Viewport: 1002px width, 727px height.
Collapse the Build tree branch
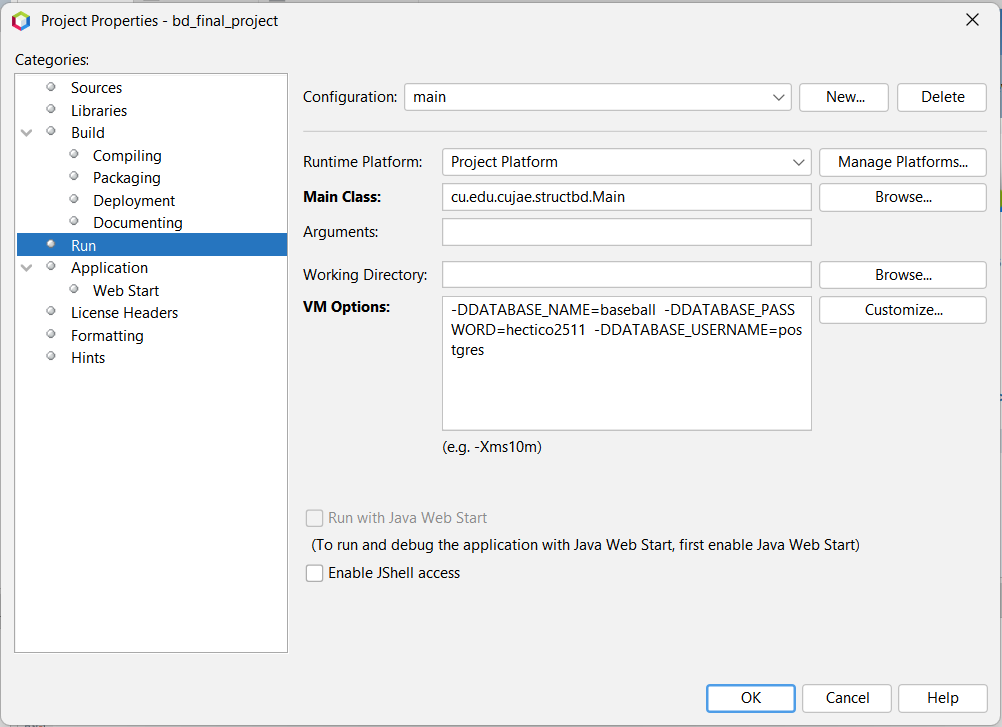26,132
